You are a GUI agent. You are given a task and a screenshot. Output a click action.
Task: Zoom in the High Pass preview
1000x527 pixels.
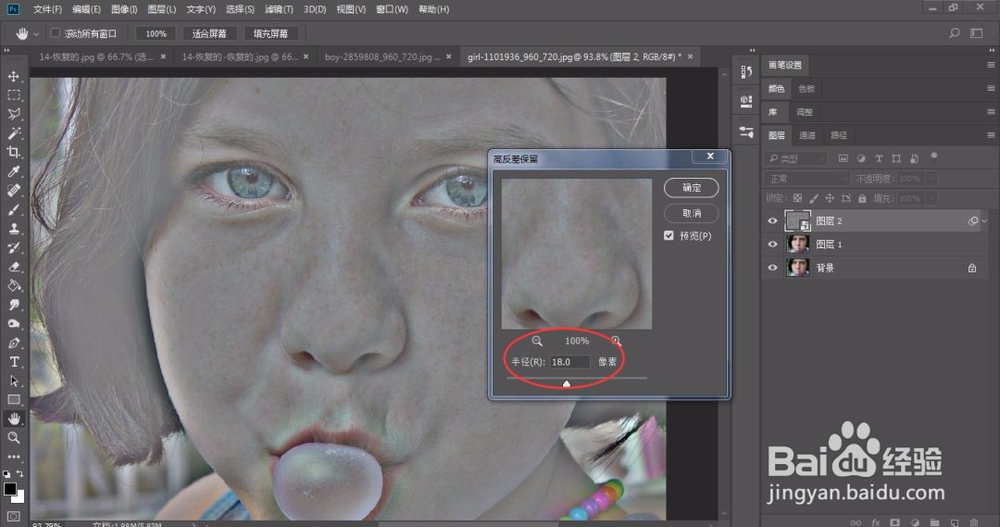[616, 341]
